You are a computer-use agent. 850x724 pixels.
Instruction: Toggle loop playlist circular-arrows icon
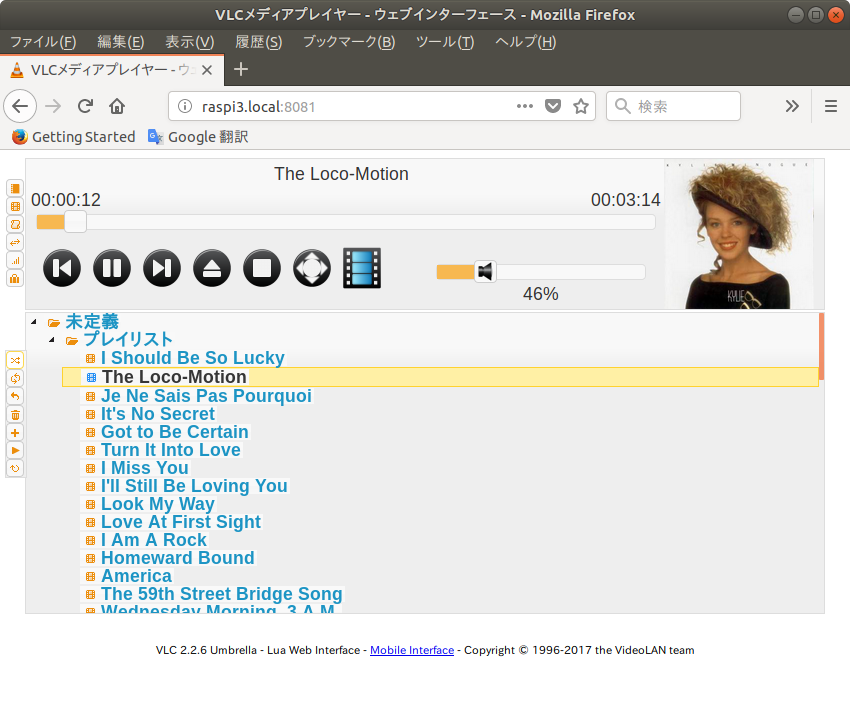pos(15,378)
